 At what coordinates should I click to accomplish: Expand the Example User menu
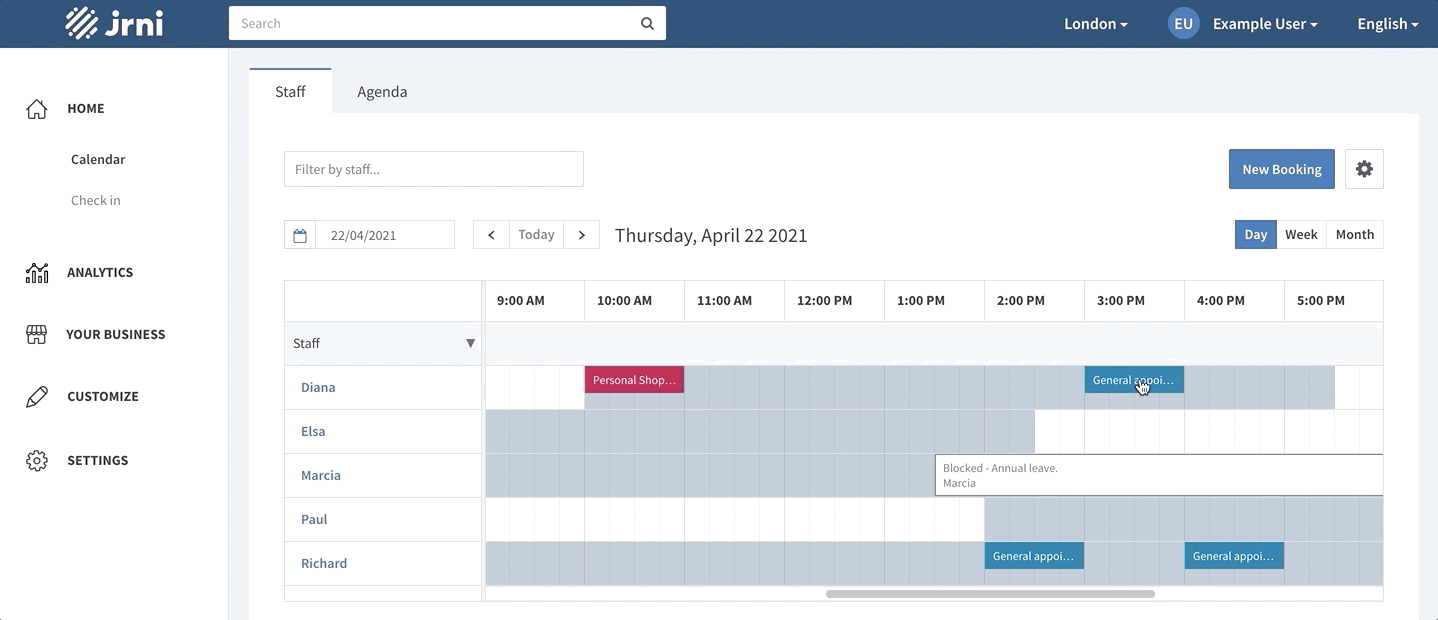coord(1264,24)
